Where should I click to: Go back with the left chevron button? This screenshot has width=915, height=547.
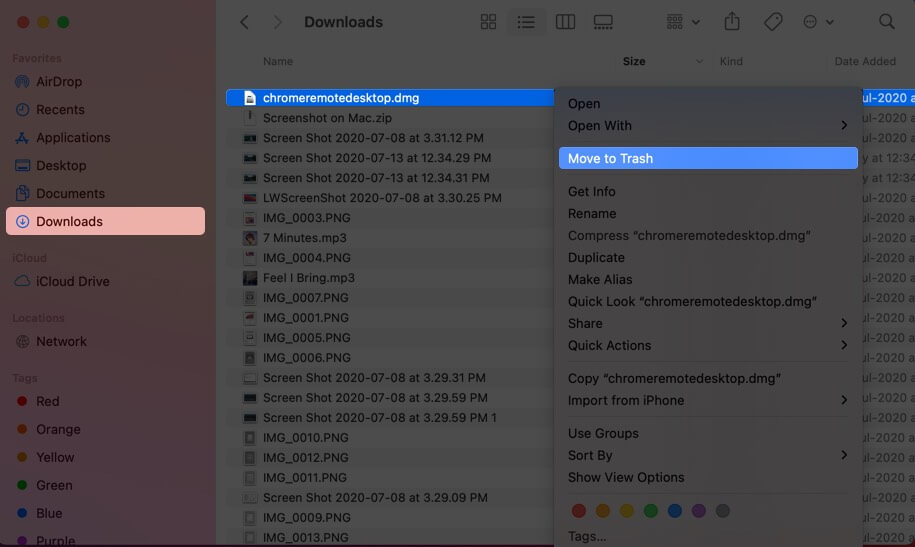244,22
